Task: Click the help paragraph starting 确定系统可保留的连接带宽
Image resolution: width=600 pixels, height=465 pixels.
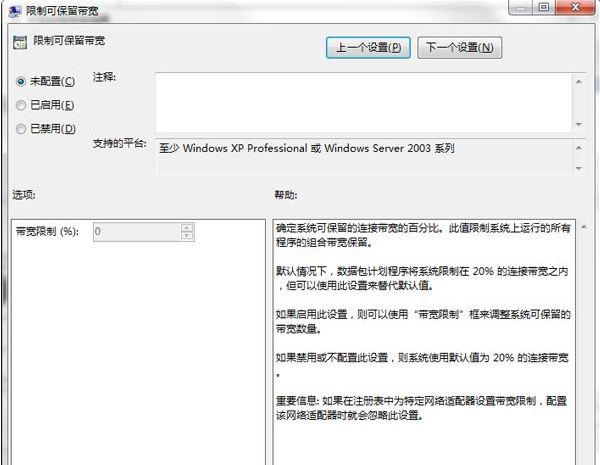Action: [x=423, y=235]
